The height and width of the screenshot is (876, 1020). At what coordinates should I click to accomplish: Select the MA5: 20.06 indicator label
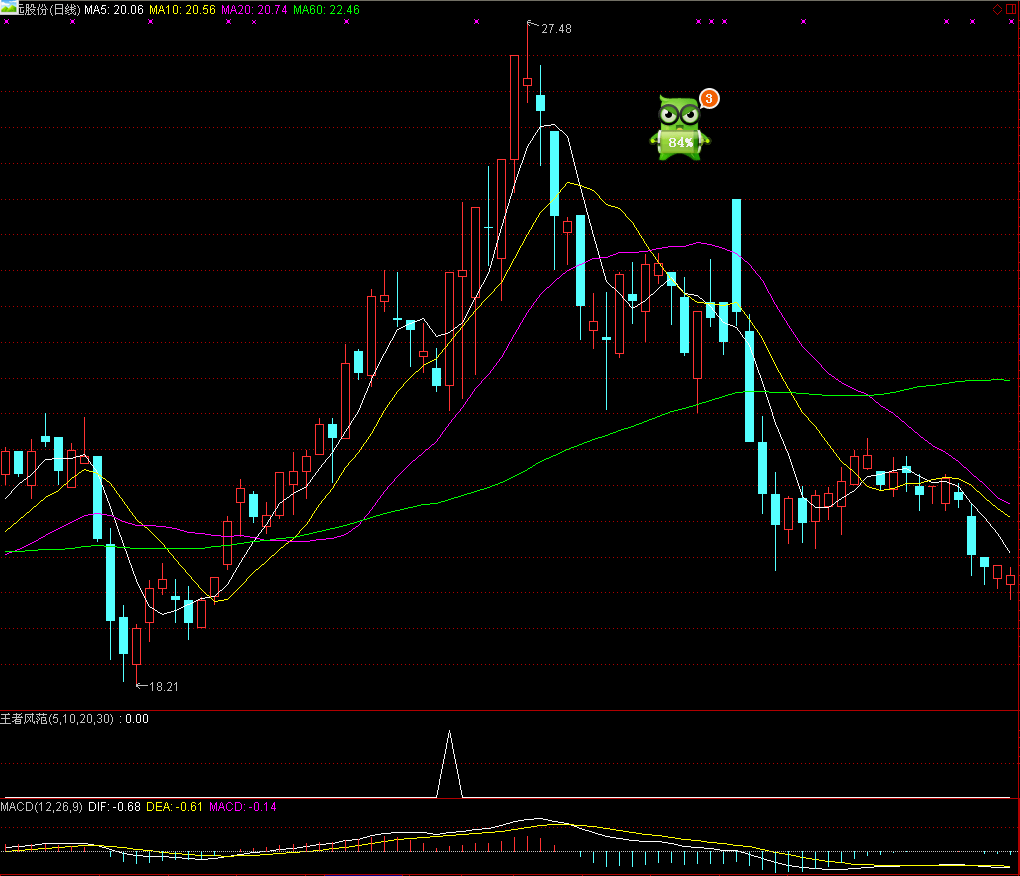[112, 9]
